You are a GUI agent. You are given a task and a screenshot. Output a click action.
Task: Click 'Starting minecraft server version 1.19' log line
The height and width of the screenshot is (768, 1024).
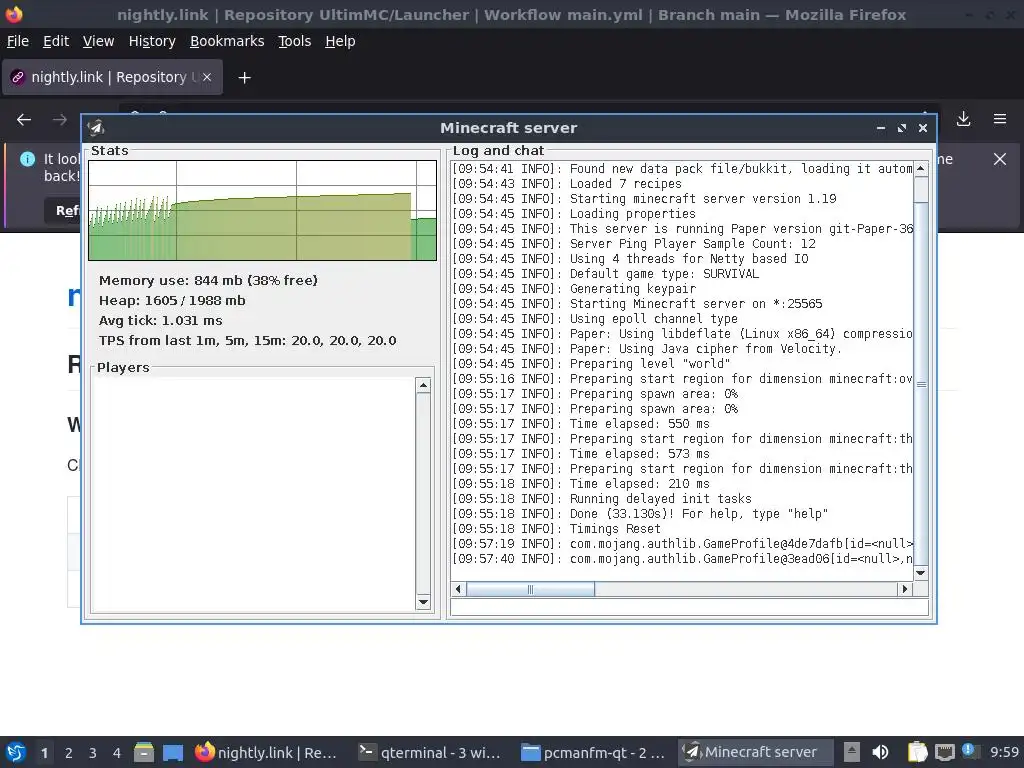tap(644, 199)
